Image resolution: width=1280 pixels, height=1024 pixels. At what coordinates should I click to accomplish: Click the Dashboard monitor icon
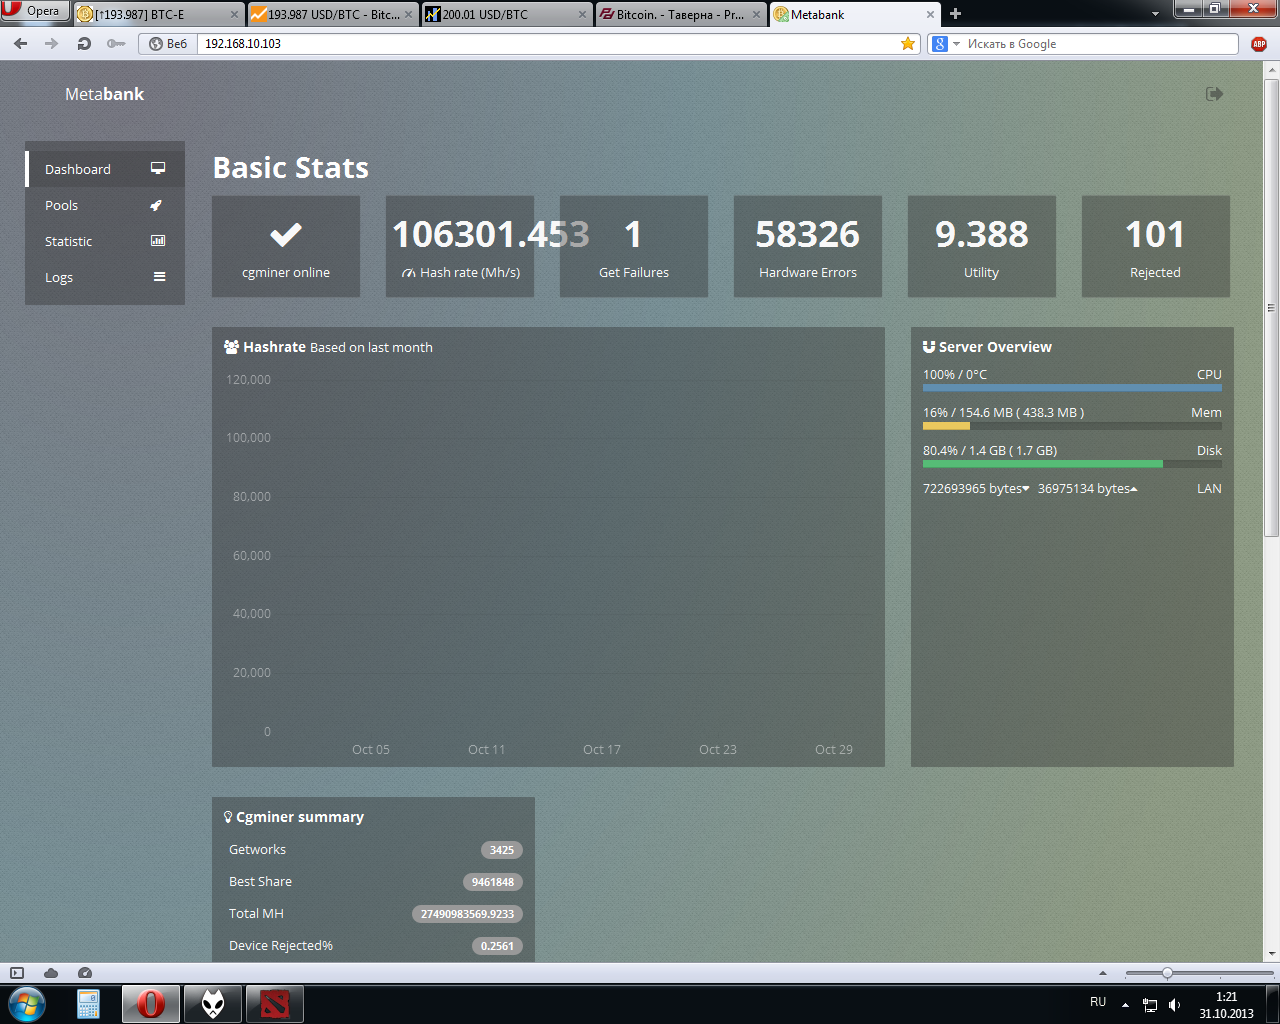coord(158,169)
